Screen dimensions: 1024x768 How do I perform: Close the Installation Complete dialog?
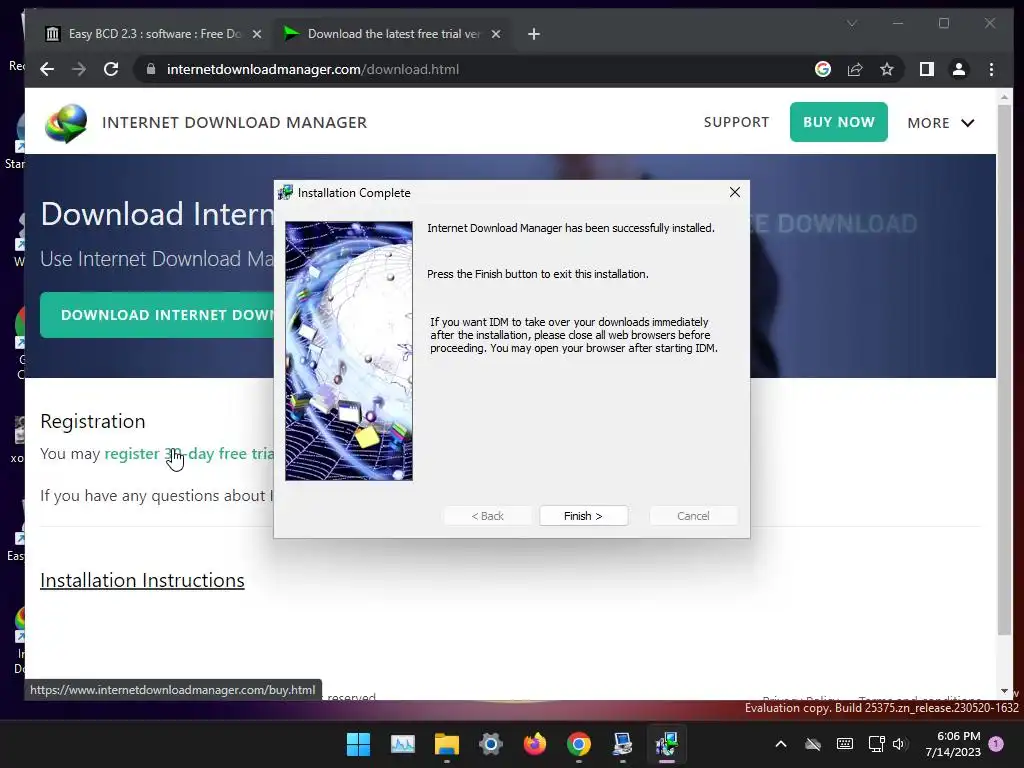pos(735,192)
